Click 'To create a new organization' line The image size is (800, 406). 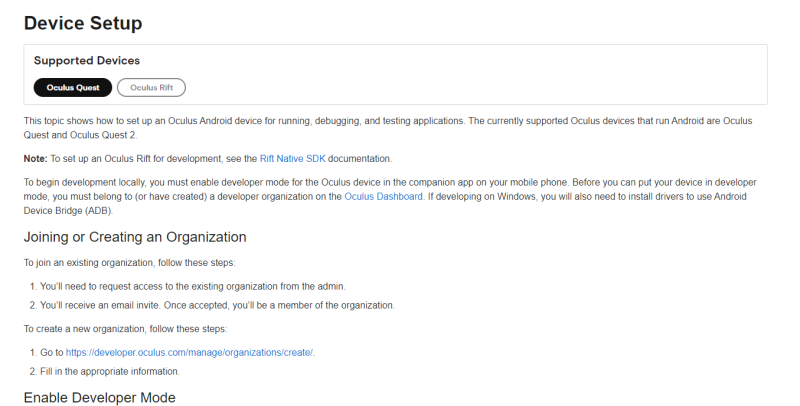[x=125, y=328]
